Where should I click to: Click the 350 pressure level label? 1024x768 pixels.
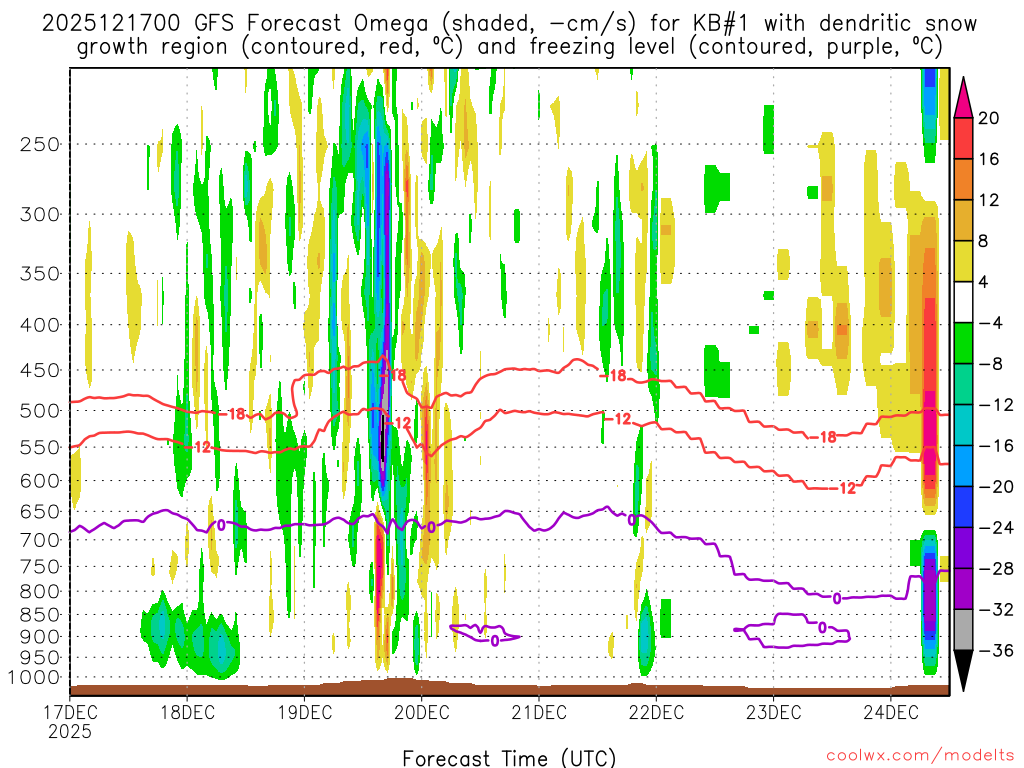click(x=40, y=274)
